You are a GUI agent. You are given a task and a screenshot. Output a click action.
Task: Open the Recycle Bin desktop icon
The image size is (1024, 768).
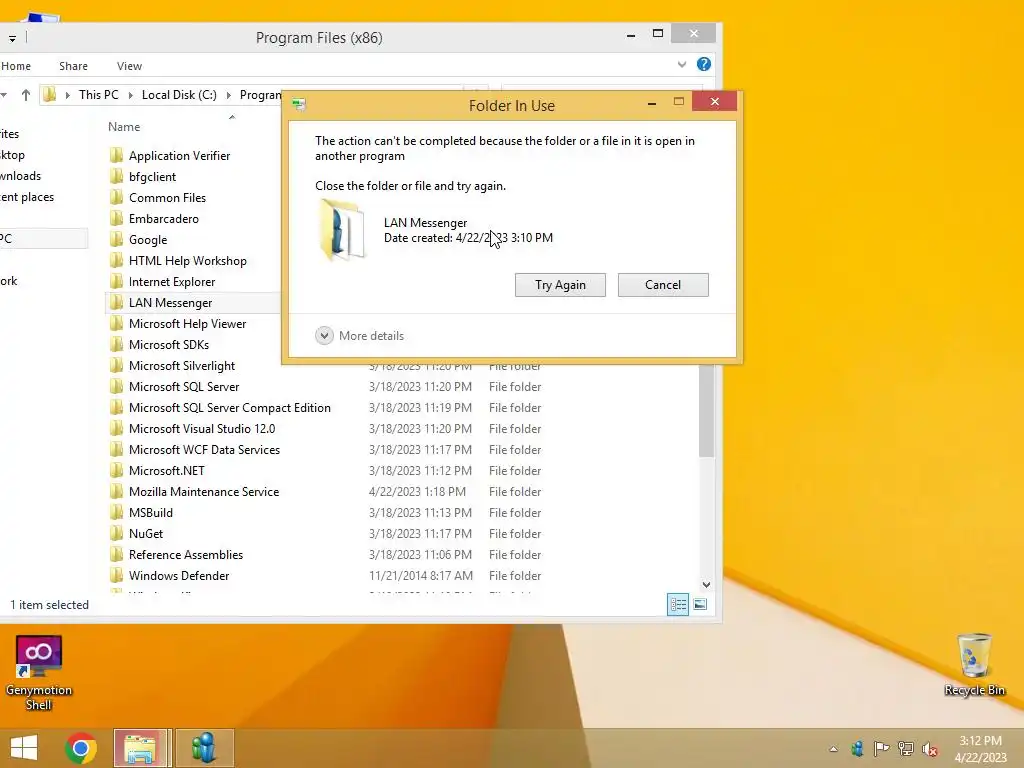[x=974, y=665]
